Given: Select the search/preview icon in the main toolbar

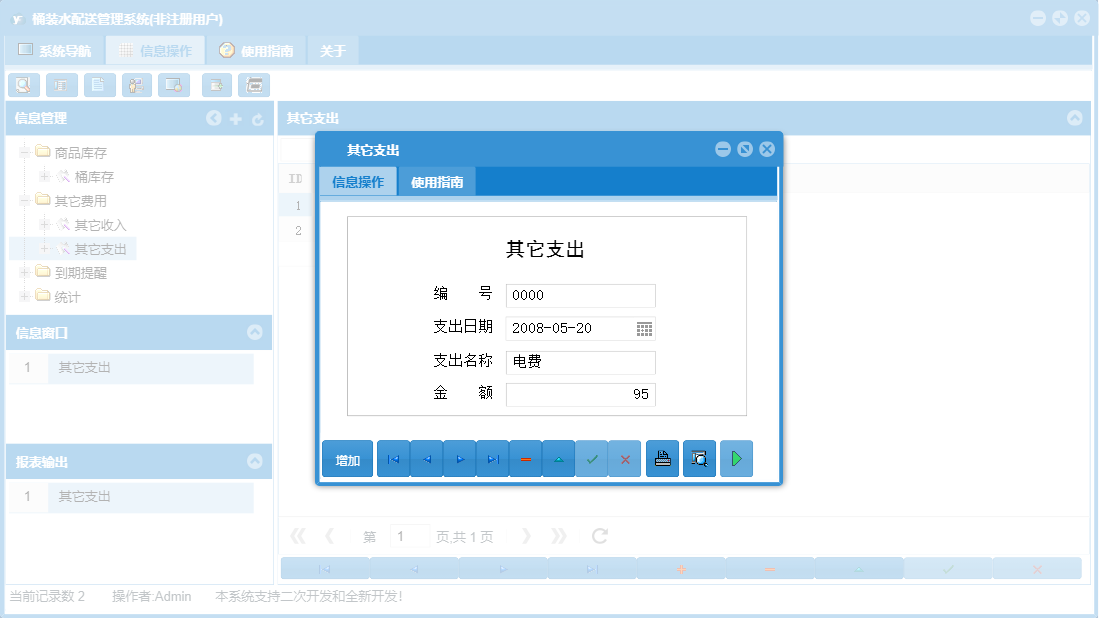Looking at the screenshot, I should tap(24, 85).
